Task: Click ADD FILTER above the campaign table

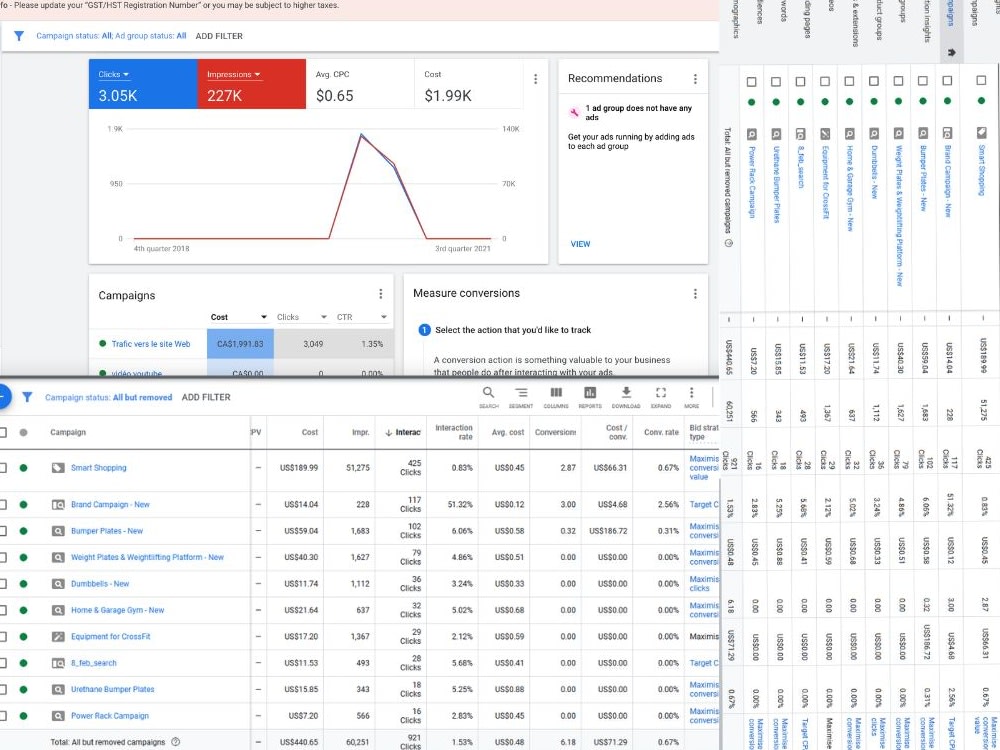Action: tap(206, 397)
